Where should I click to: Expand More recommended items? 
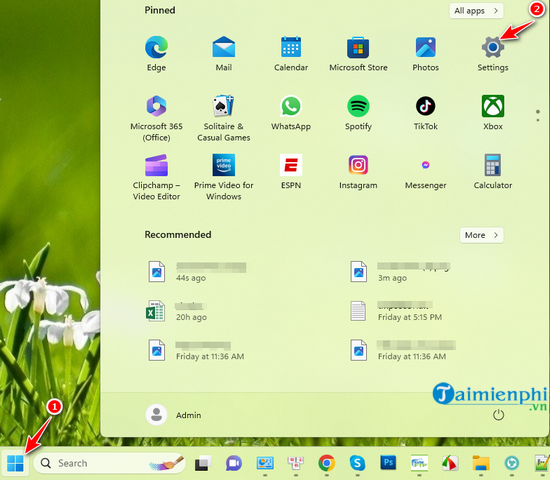click(x=481, y=235)
